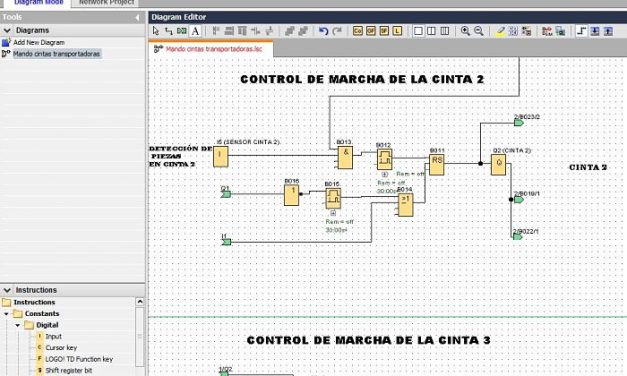Click the bring to front icon
The image size is (627, 376).
[x=290, y=31]
